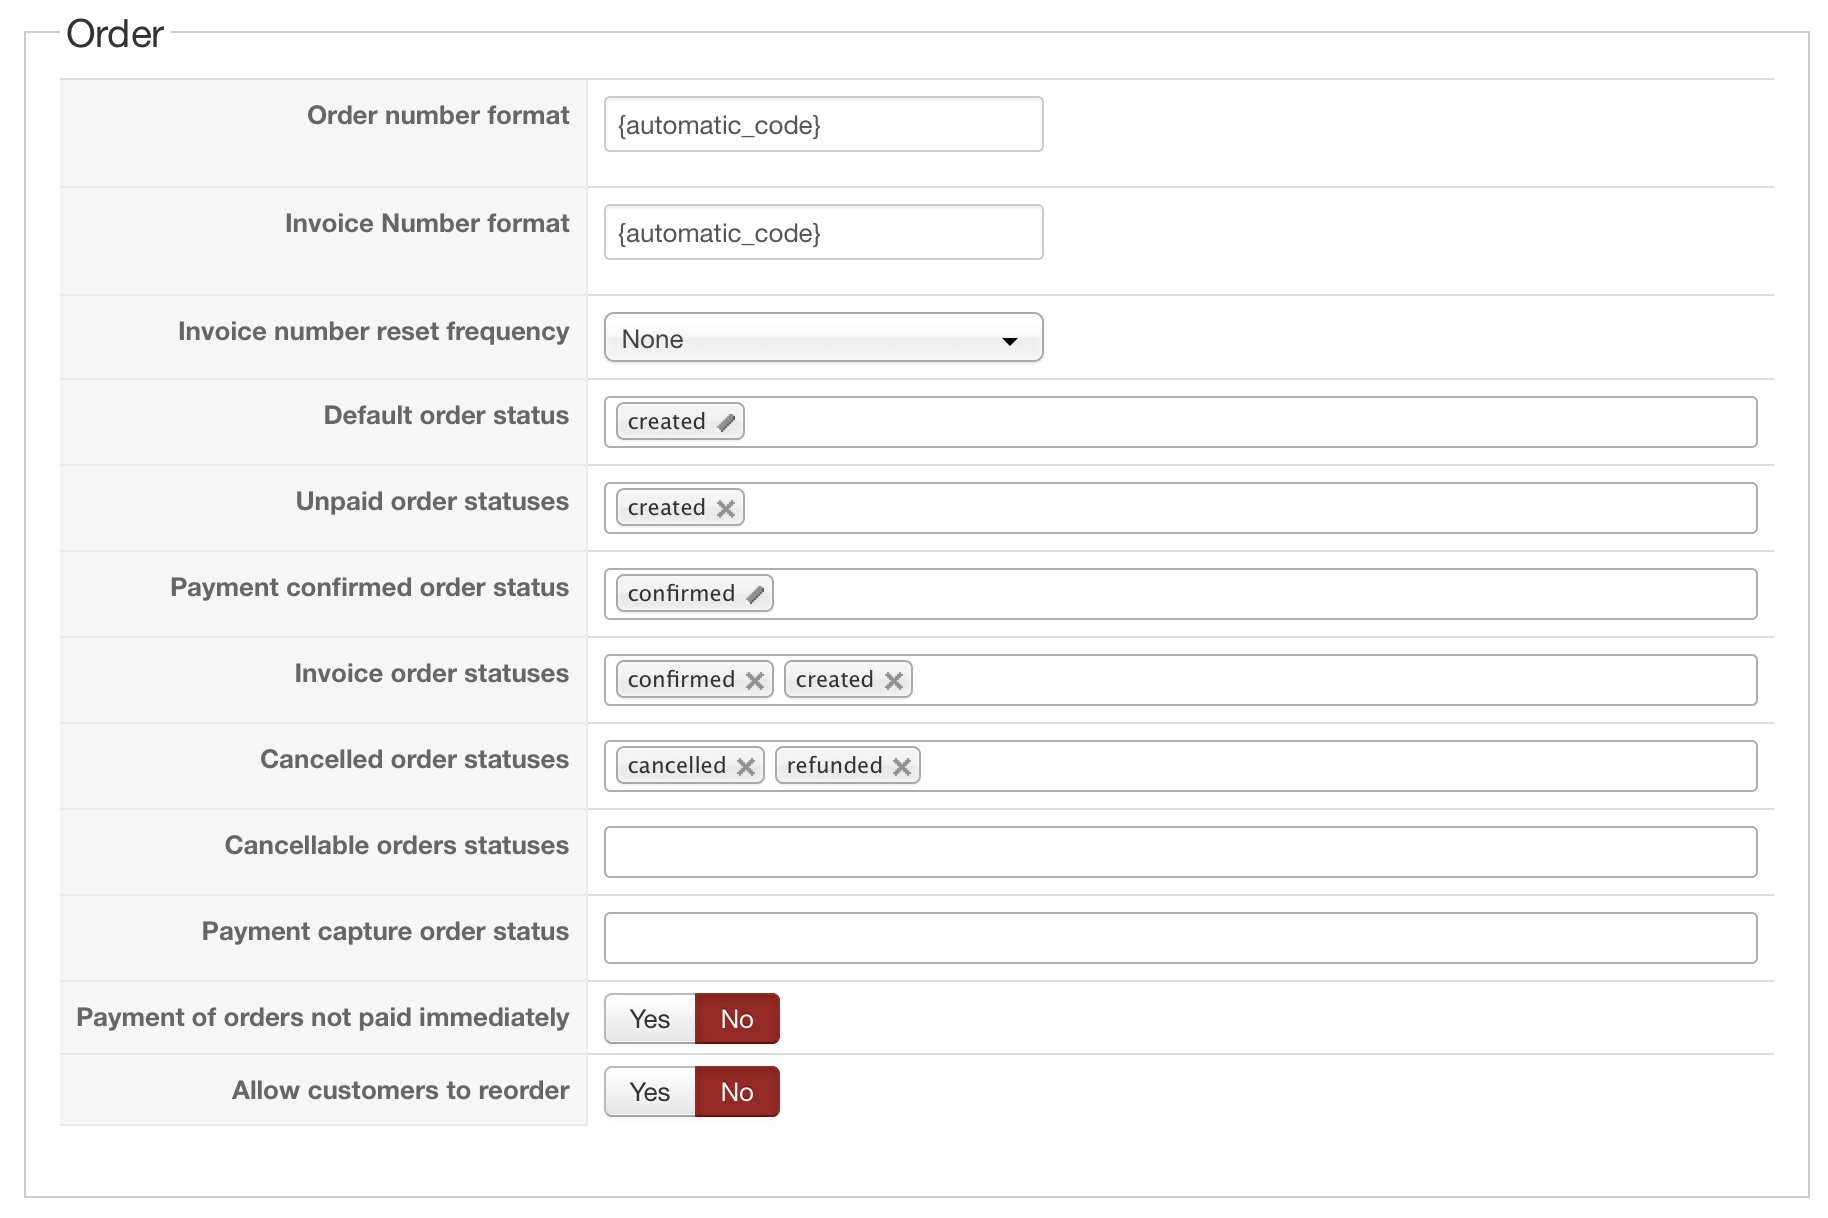Click edit pencil on Default order status tag
Viewport: 1828px width, 1218px height.
(726, 422)
